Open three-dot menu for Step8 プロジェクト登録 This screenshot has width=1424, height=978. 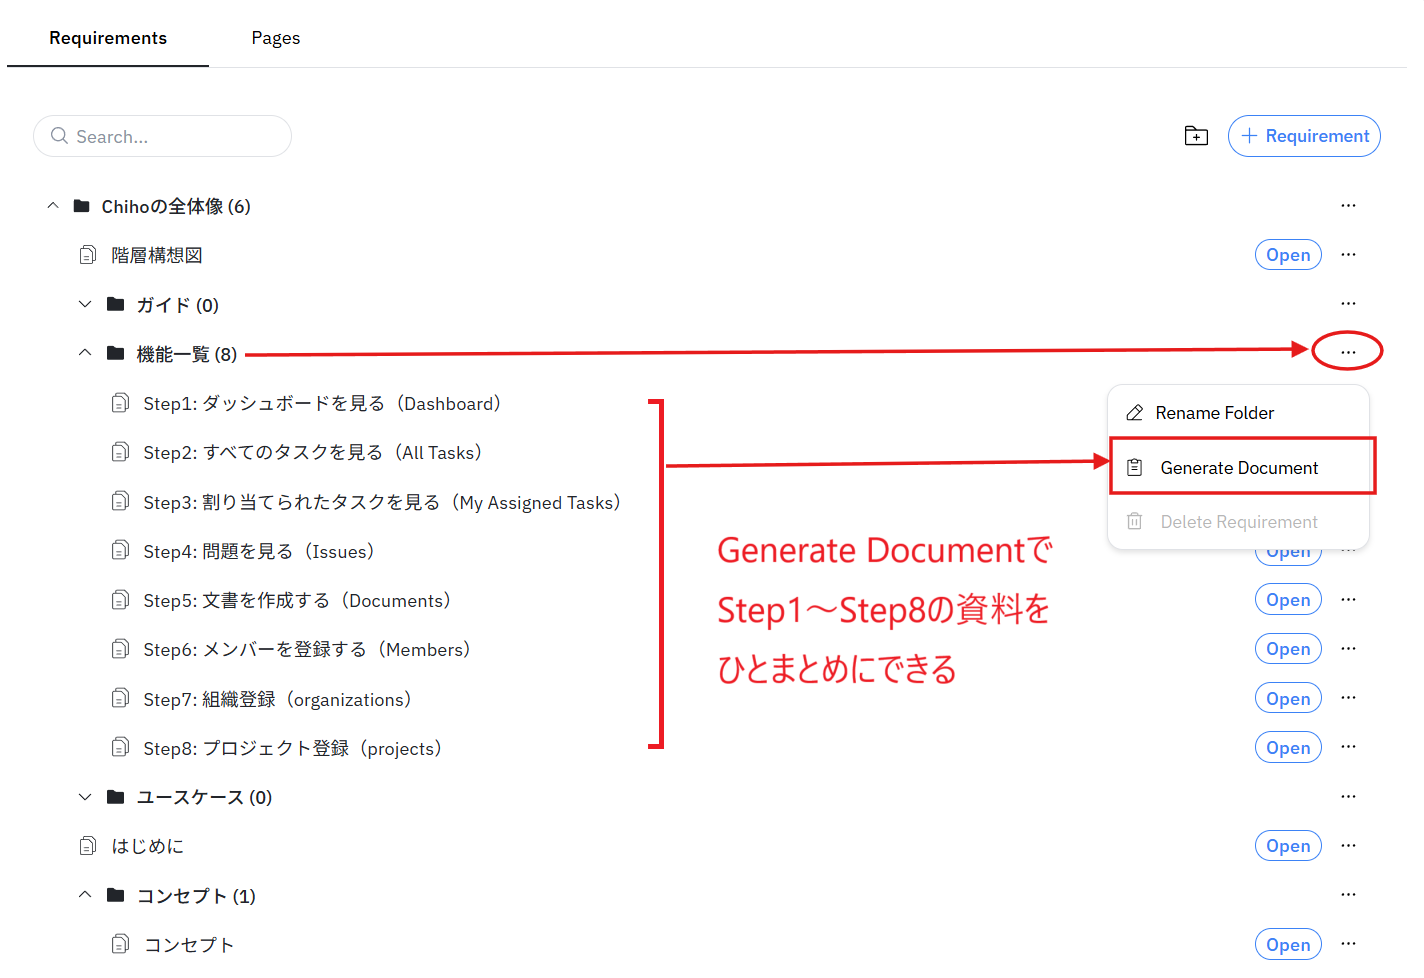[1348, 747]
